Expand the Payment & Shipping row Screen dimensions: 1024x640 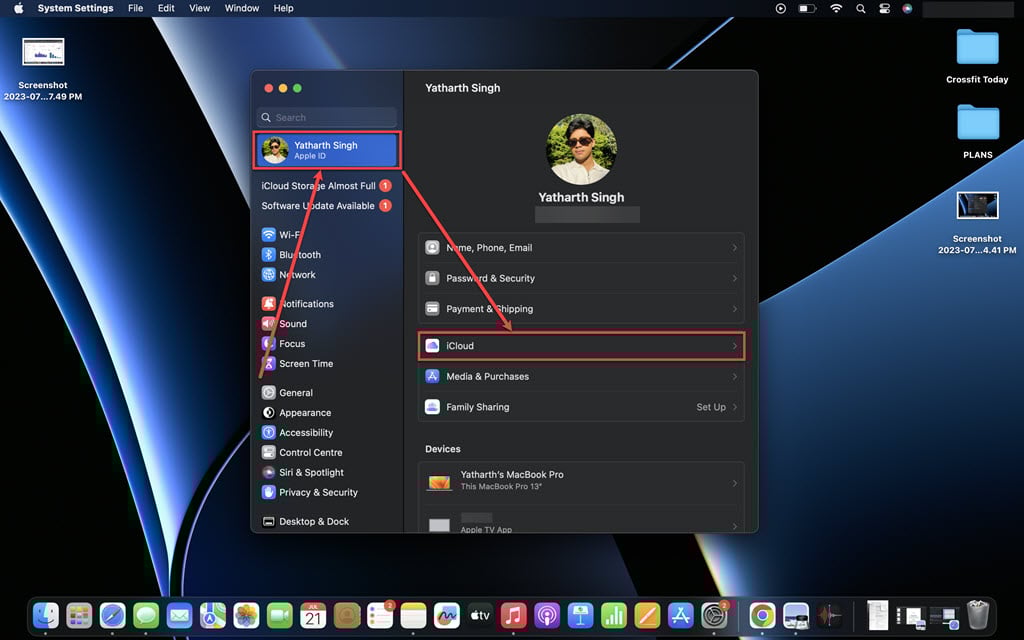[581, 309]
